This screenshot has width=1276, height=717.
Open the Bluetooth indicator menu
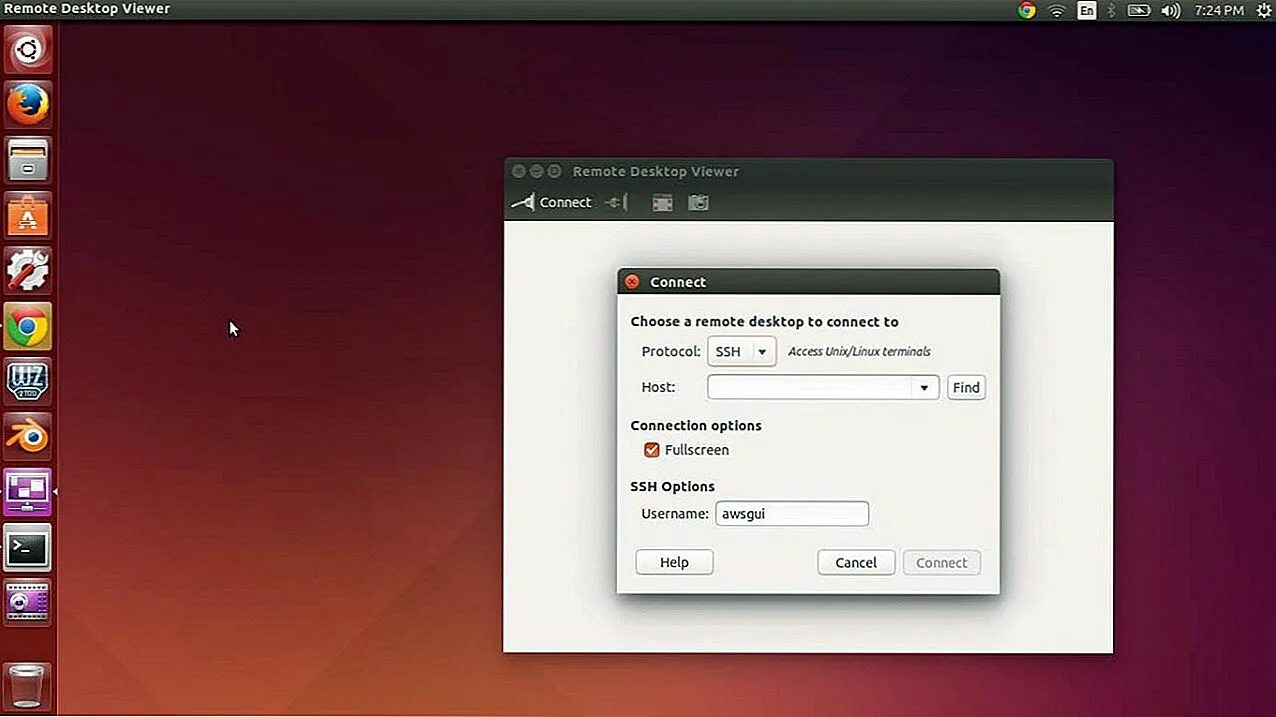coord(1111,10)
